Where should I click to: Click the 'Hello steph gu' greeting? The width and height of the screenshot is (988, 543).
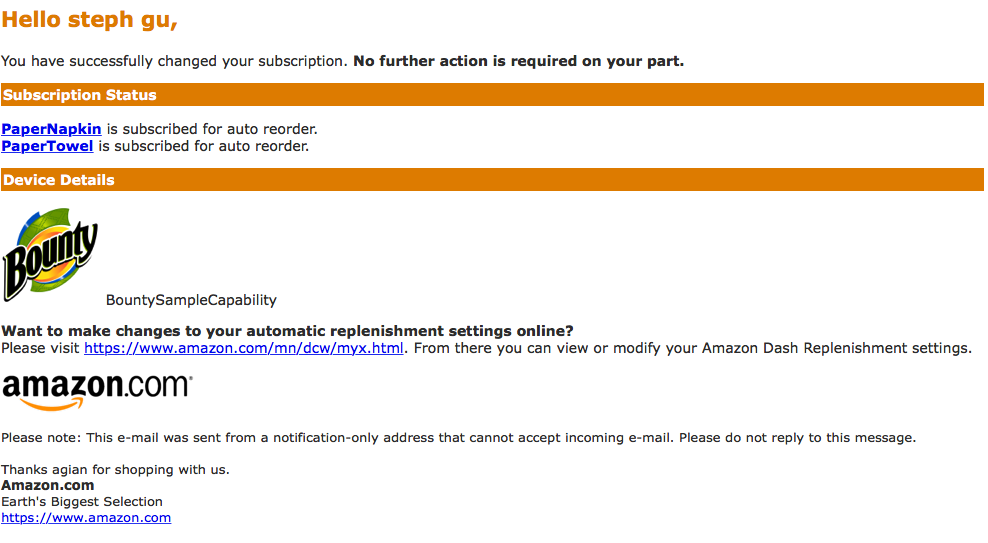(x=89, y=20)
